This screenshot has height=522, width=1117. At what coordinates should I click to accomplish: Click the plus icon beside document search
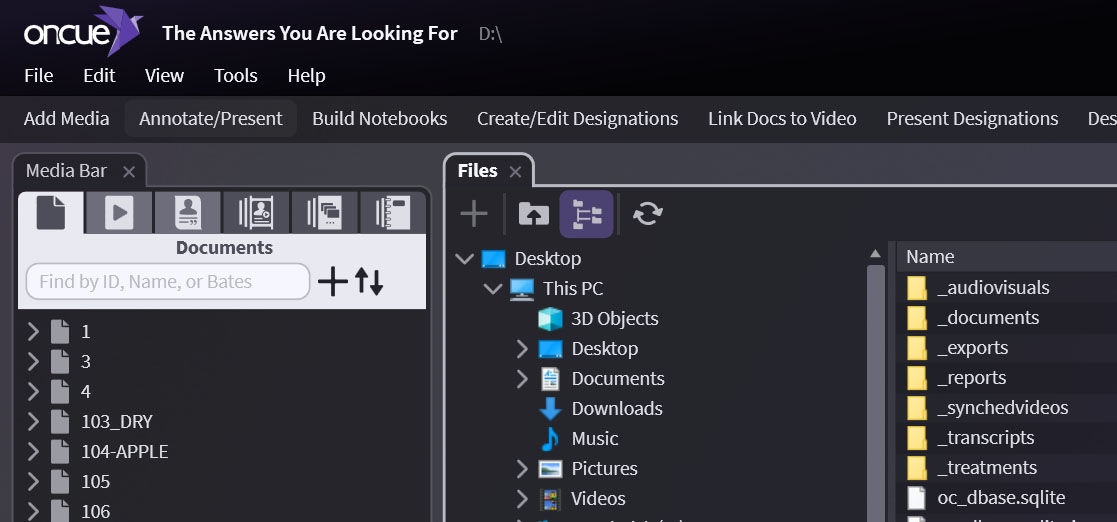point(332,282)
